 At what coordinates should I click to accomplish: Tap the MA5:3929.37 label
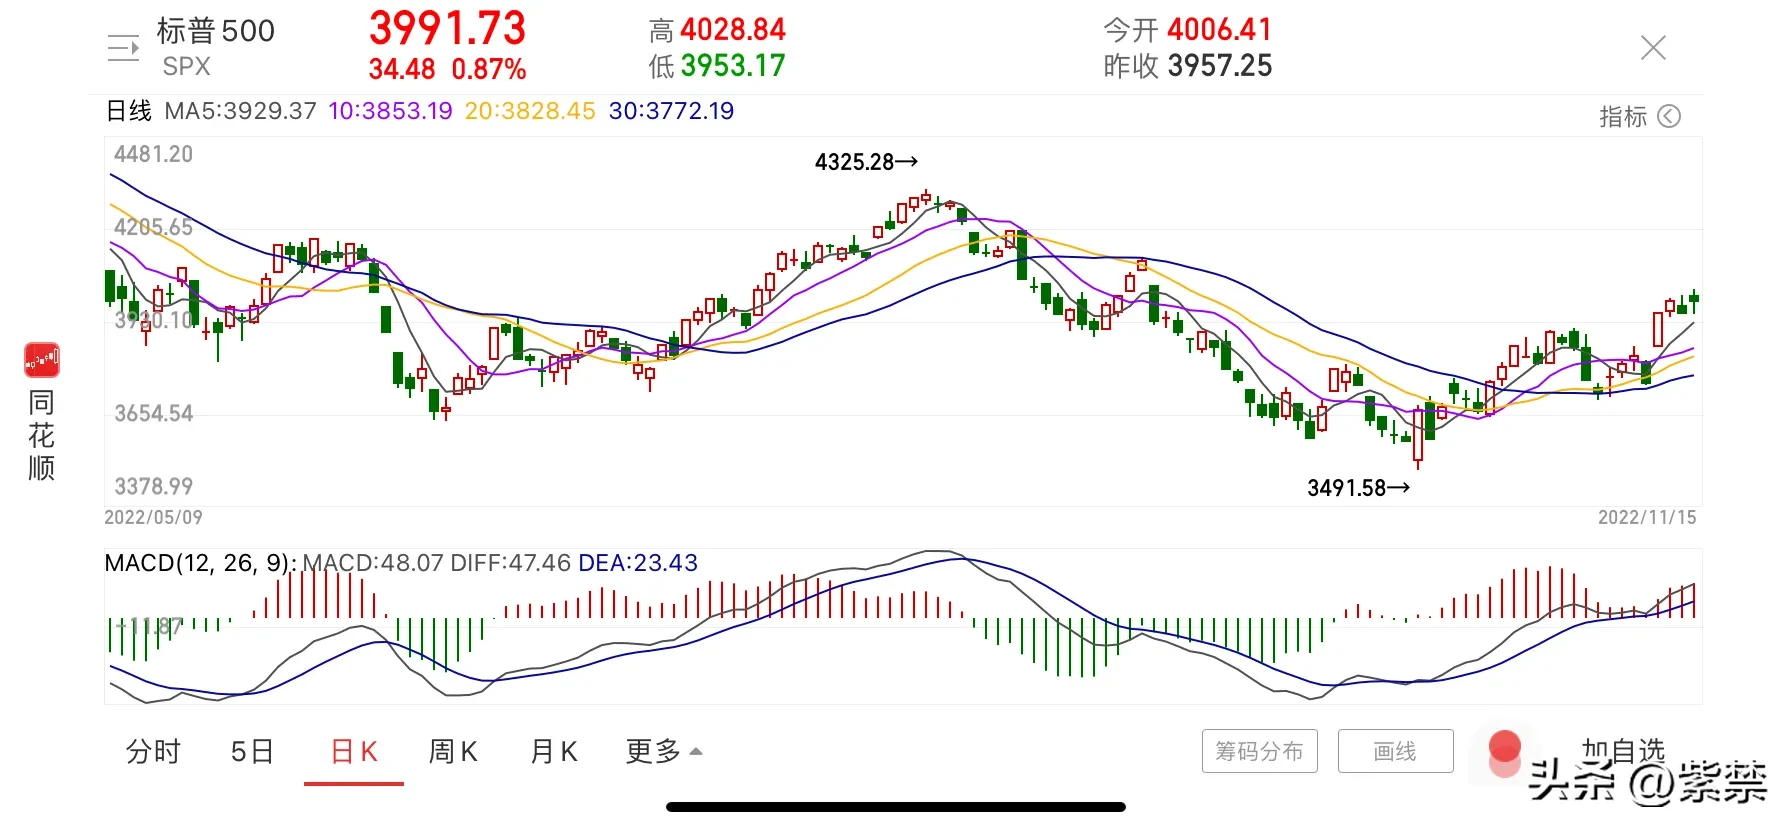[x=240, y=111]
